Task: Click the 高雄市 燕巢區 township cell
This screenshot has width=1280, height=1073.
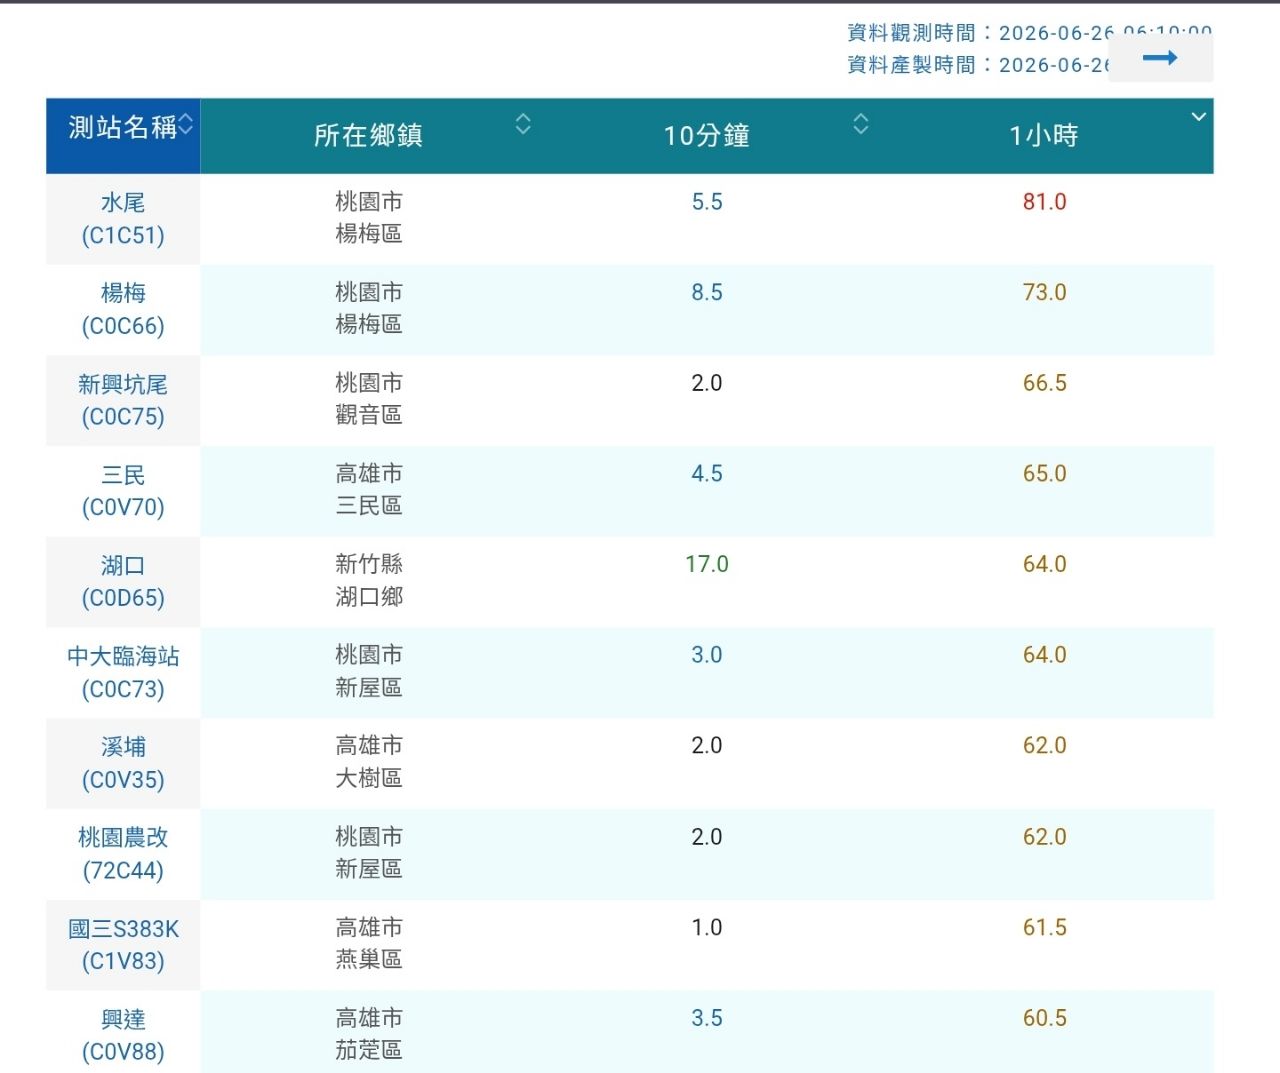Action: click(369, 943)
